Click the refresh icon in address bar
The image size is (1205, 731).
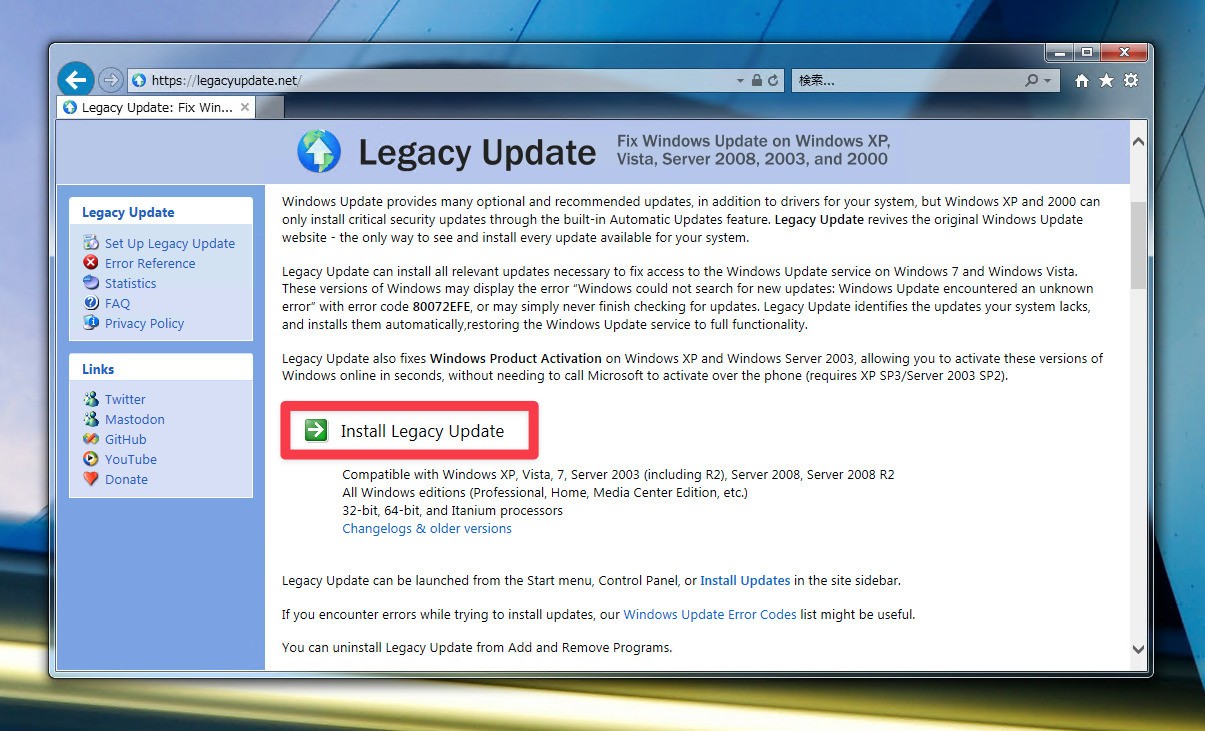pos(773,81)
